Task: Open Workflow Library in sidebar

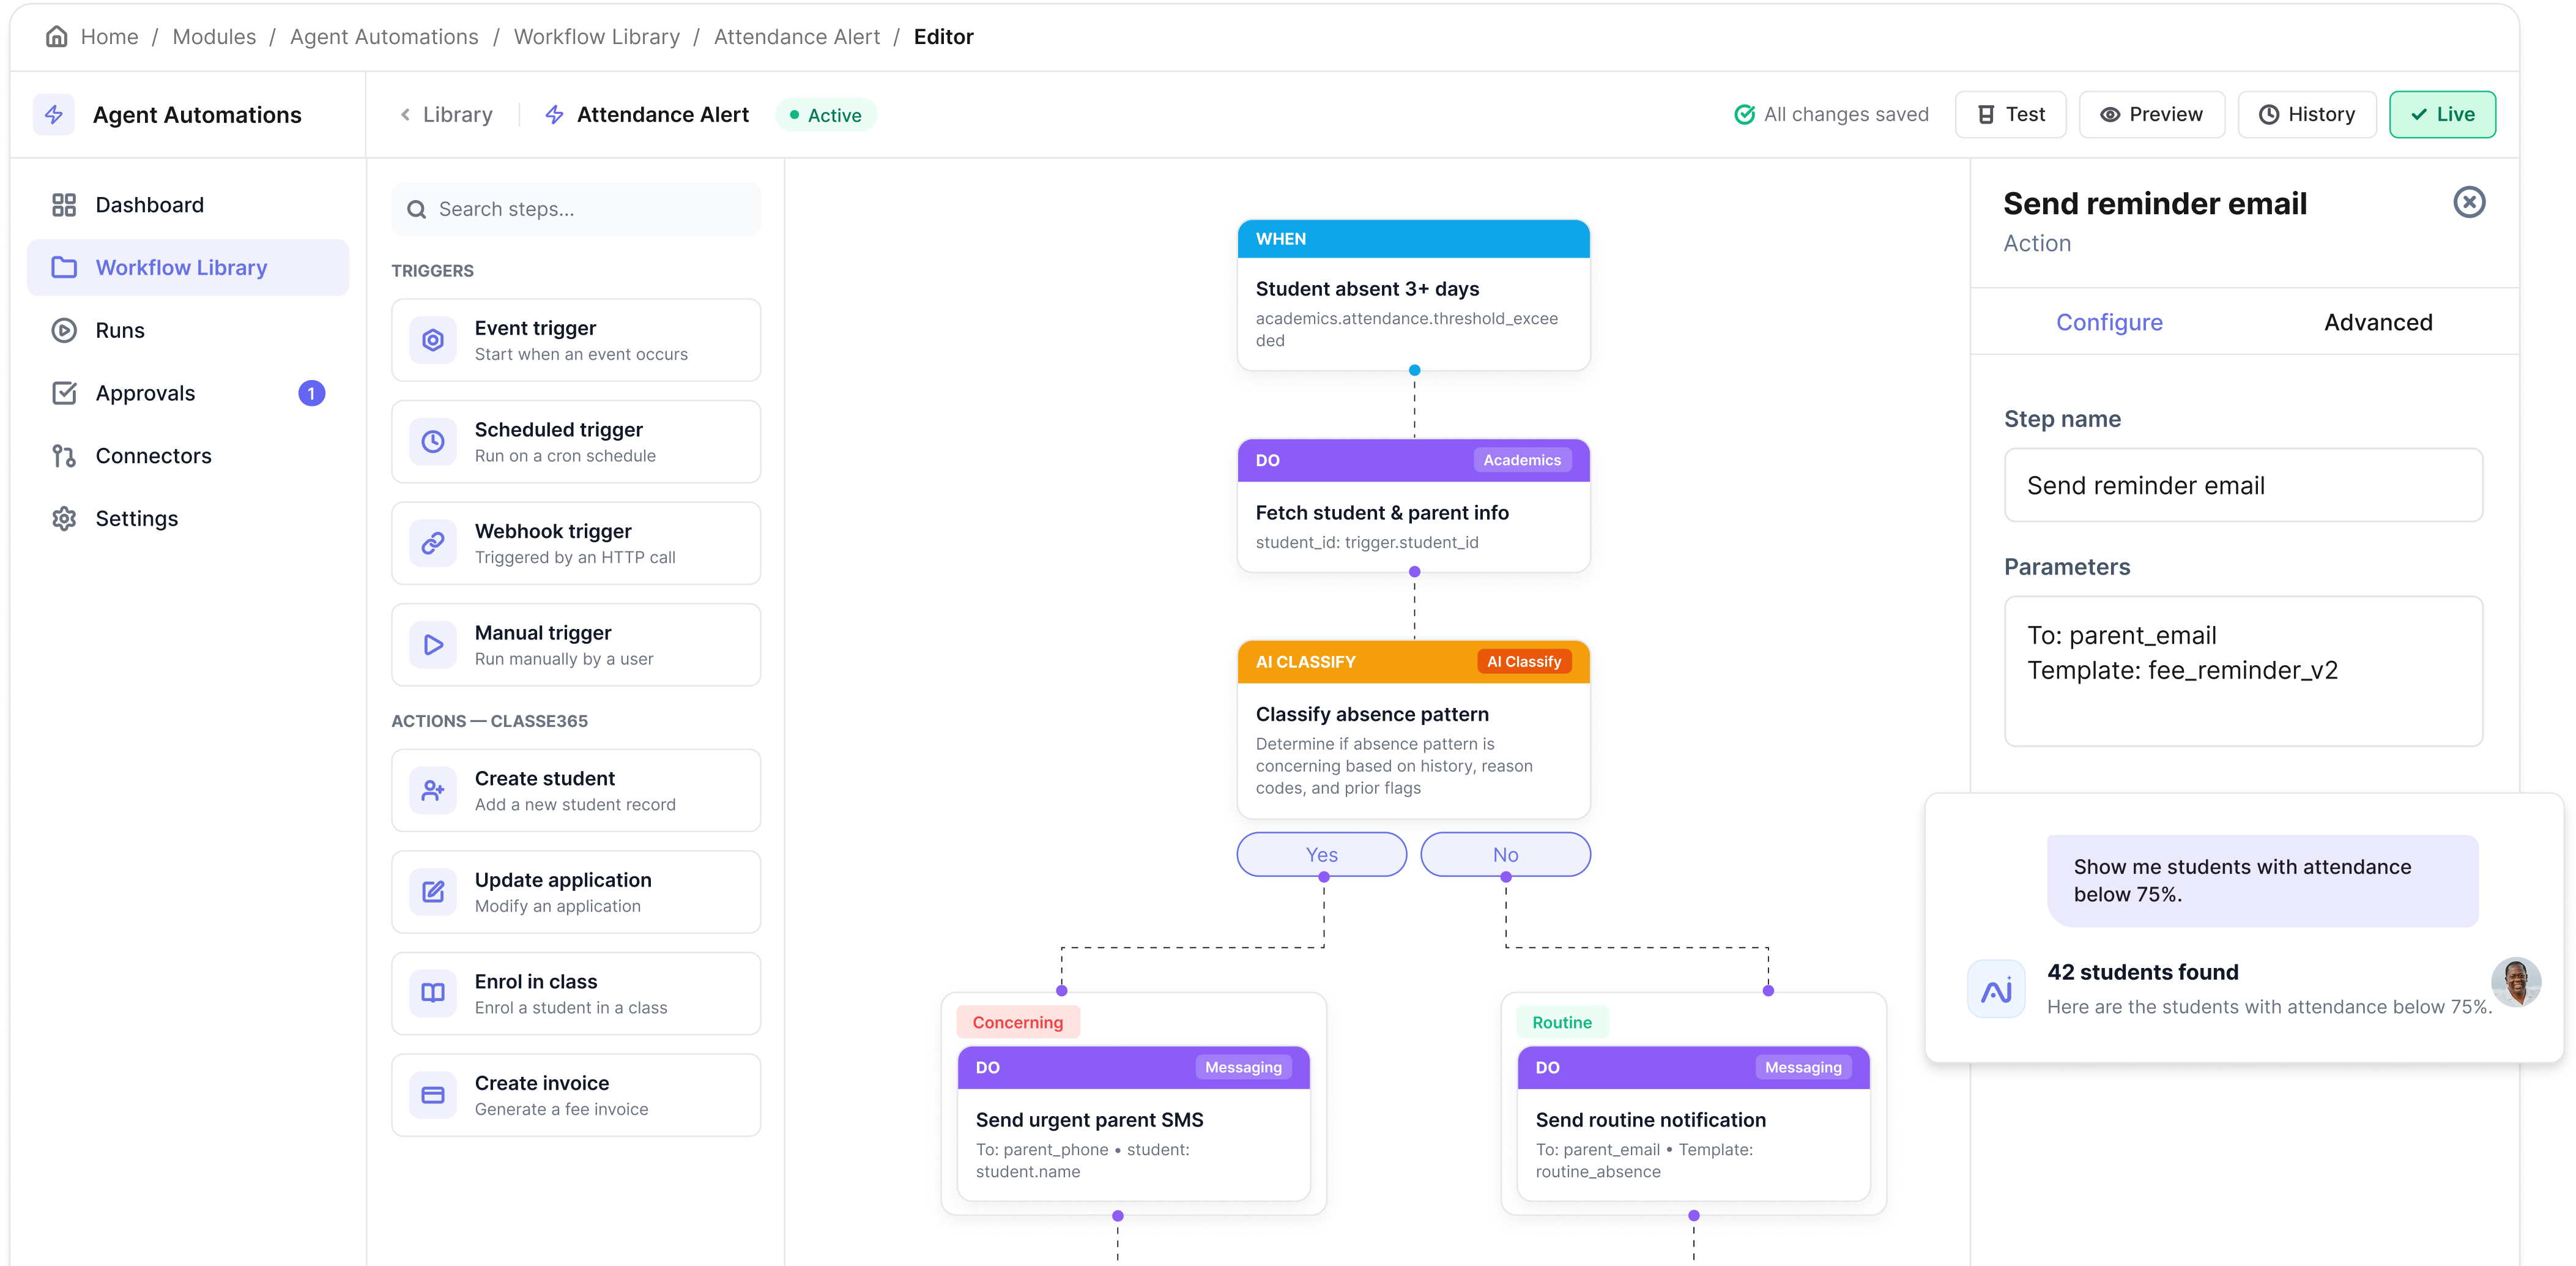Action: (x=188, y=267)
